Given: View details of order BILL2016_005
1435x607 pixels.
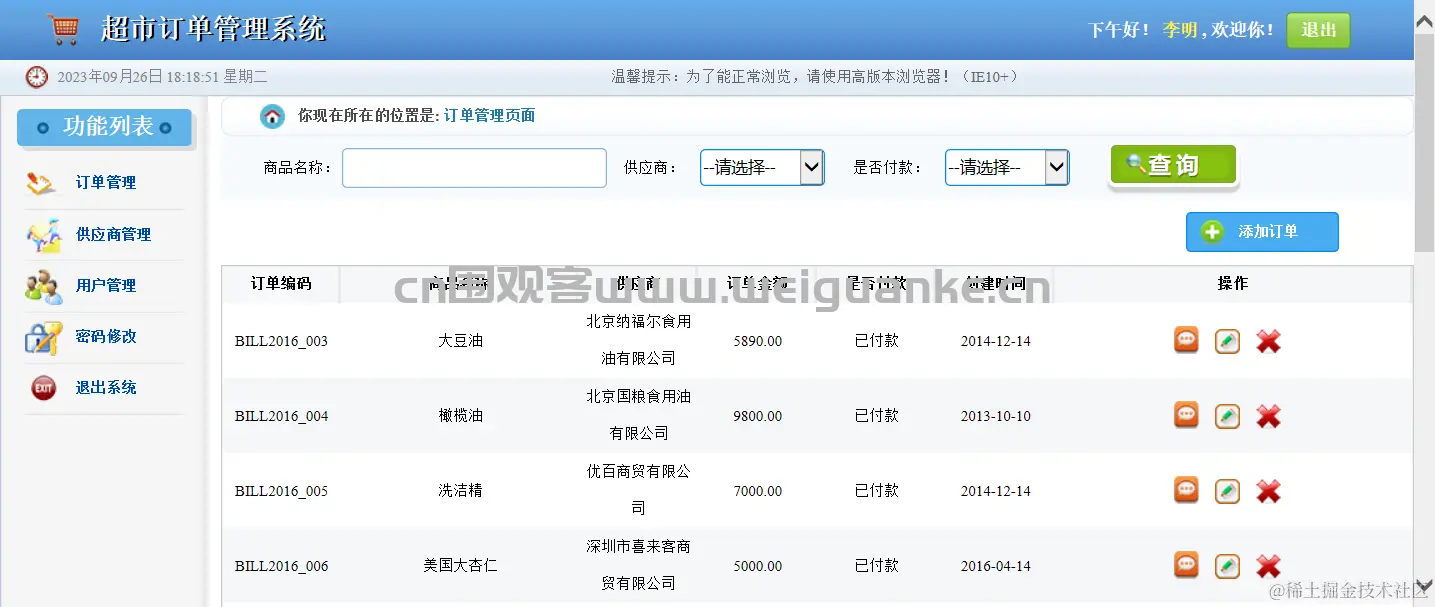Looking at the screenshot, I should [x=1187, y=491].
